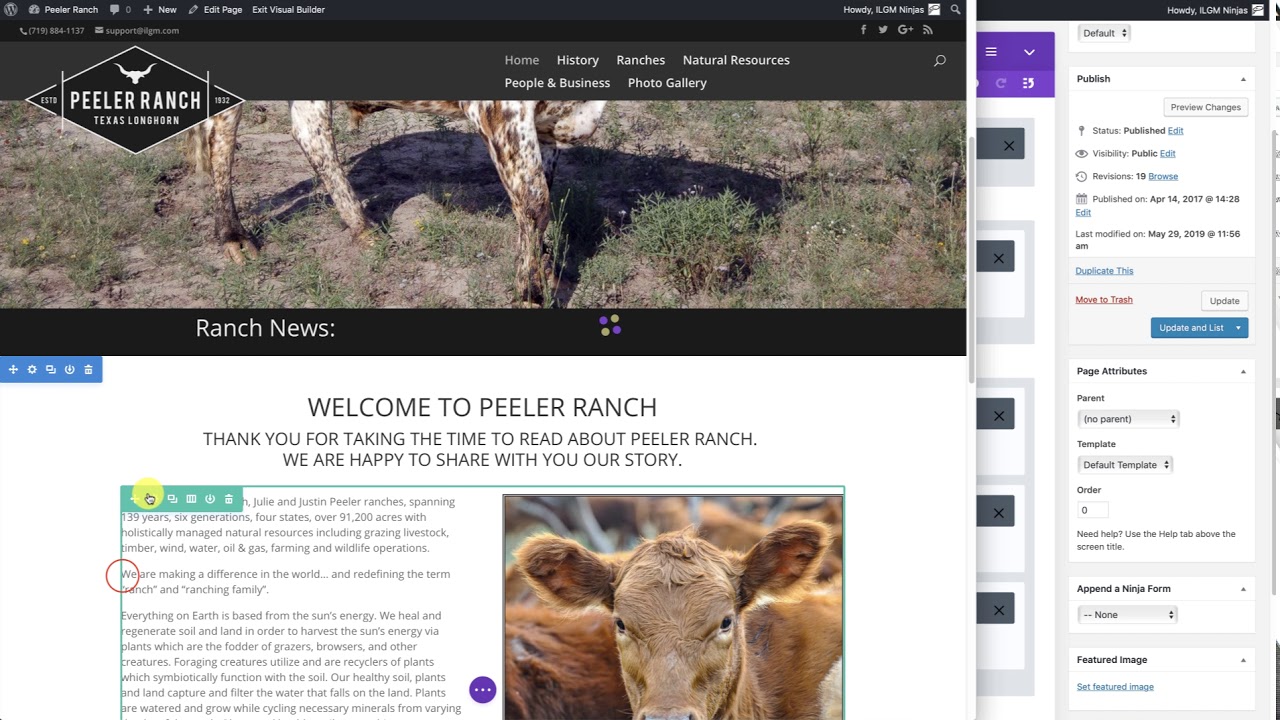The height and width of the screenshot is (720, 1280).
Task: Open the History nav item
Action: (x=578, y=60)
